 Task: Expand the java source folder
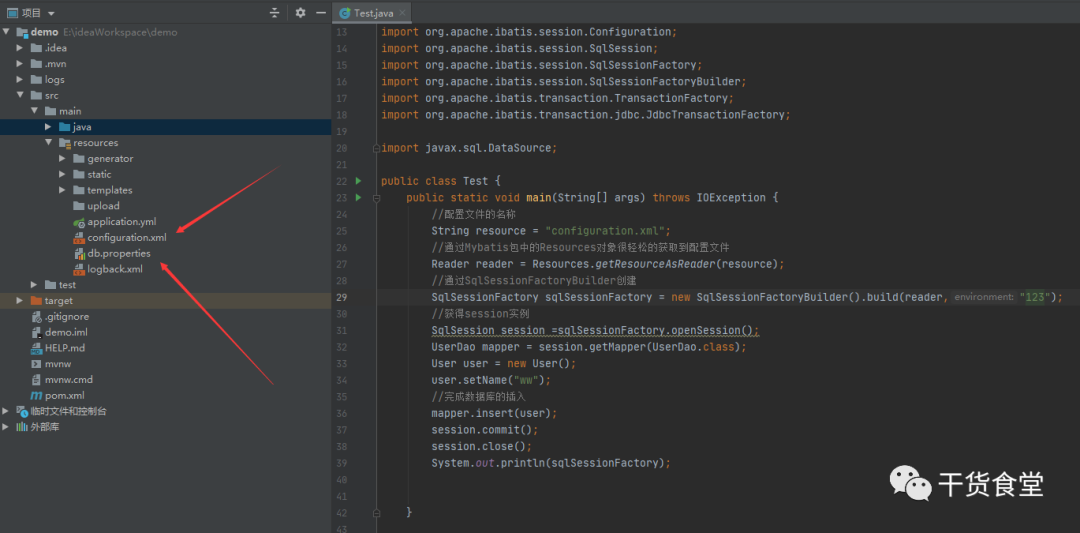tap(48, 127)
